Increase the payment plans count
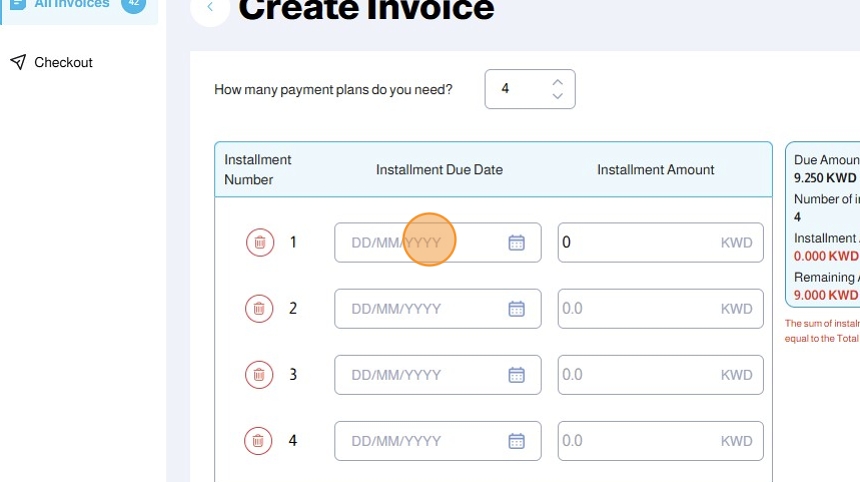Screen dimensions: 860x482 coord(558,81)
